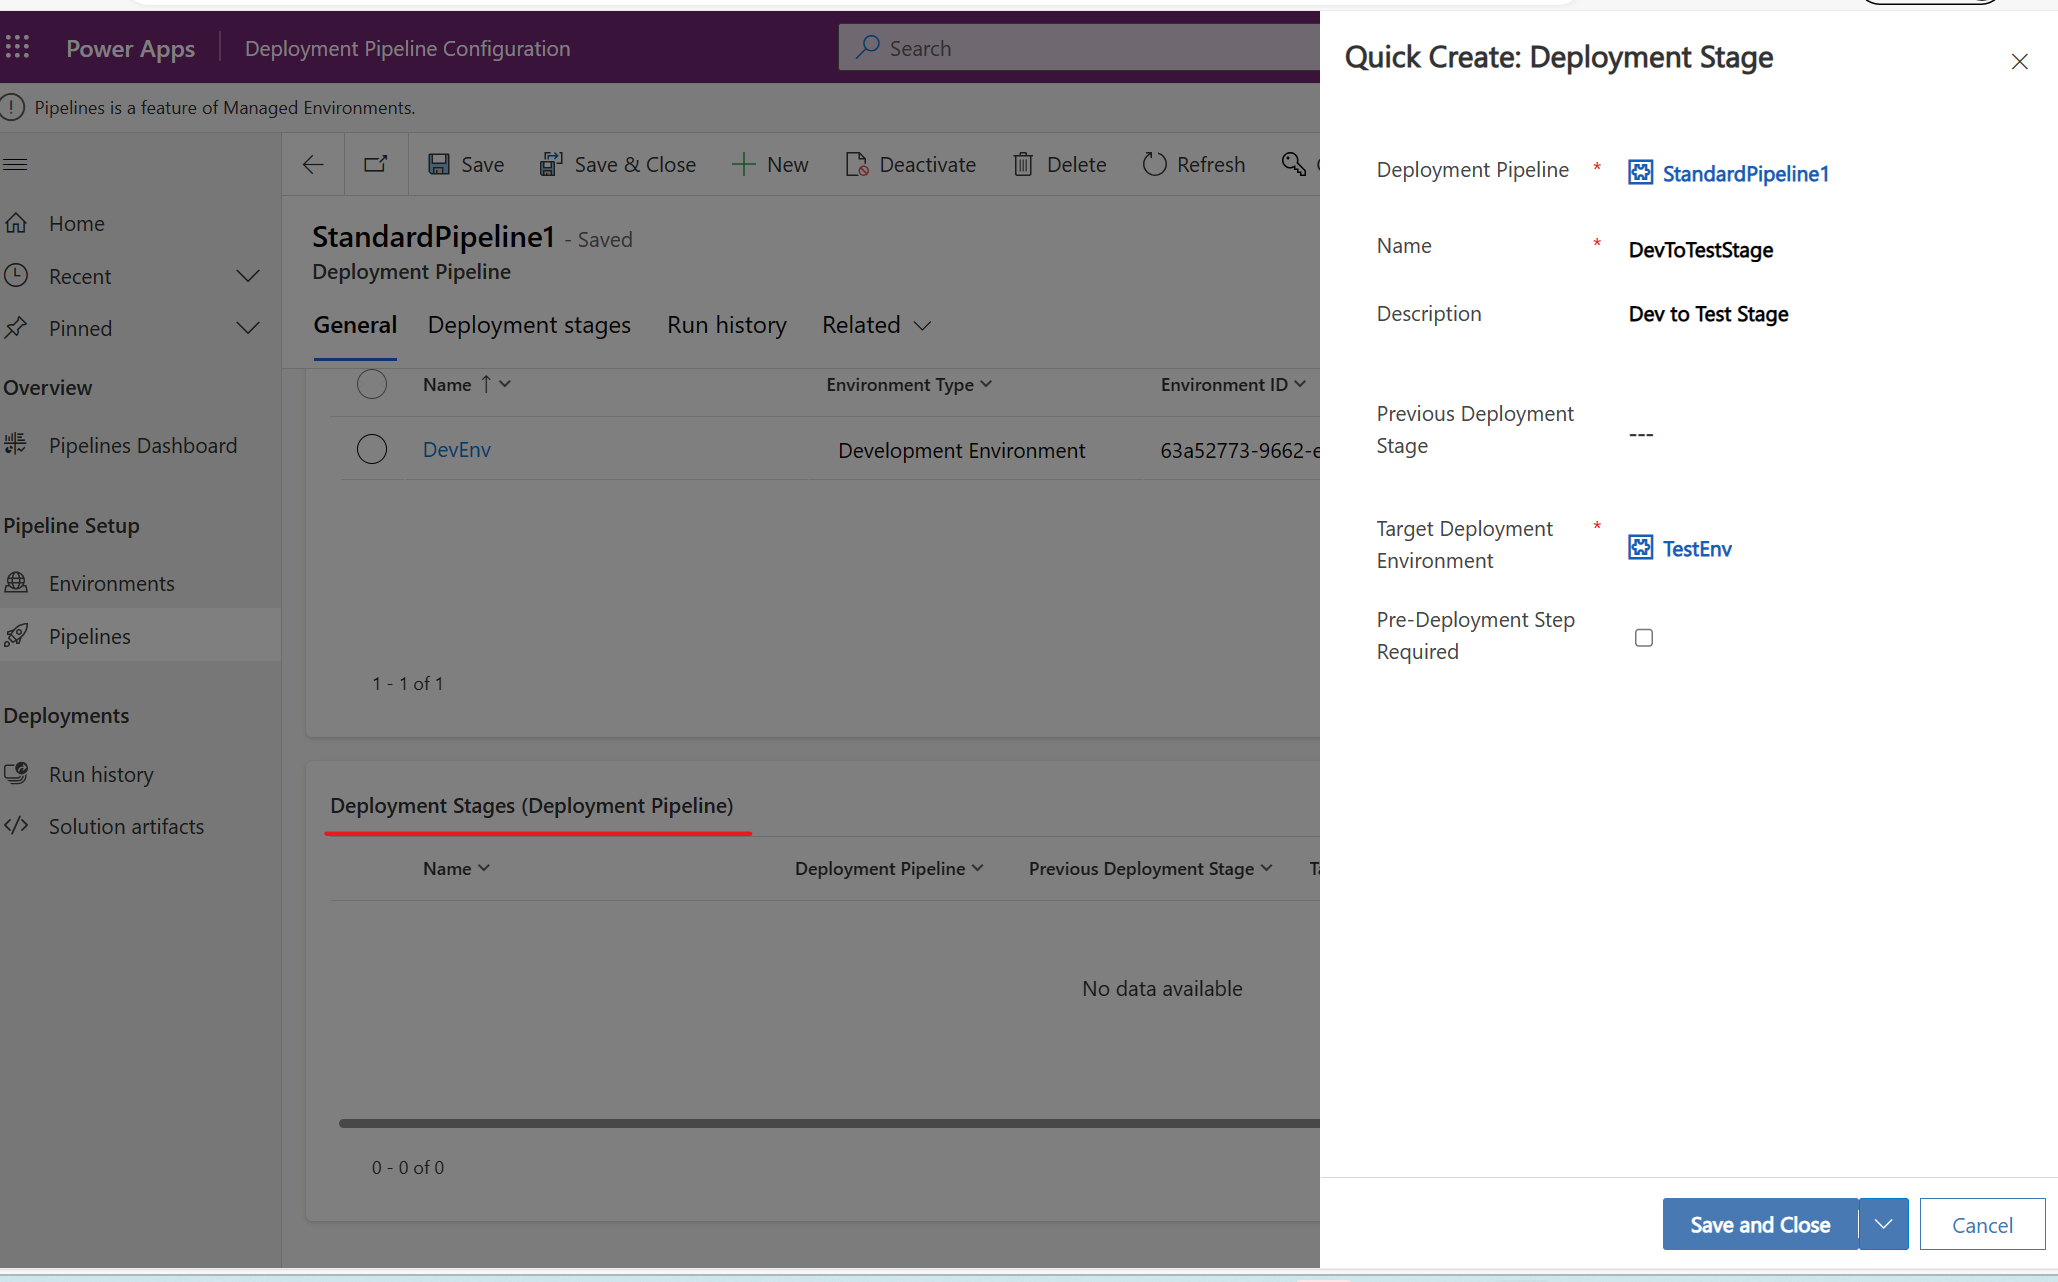Screen dimensions: 2058x1282
Task: Open the StandardPipeline1 lookup link
Action: pos(1744,174)
